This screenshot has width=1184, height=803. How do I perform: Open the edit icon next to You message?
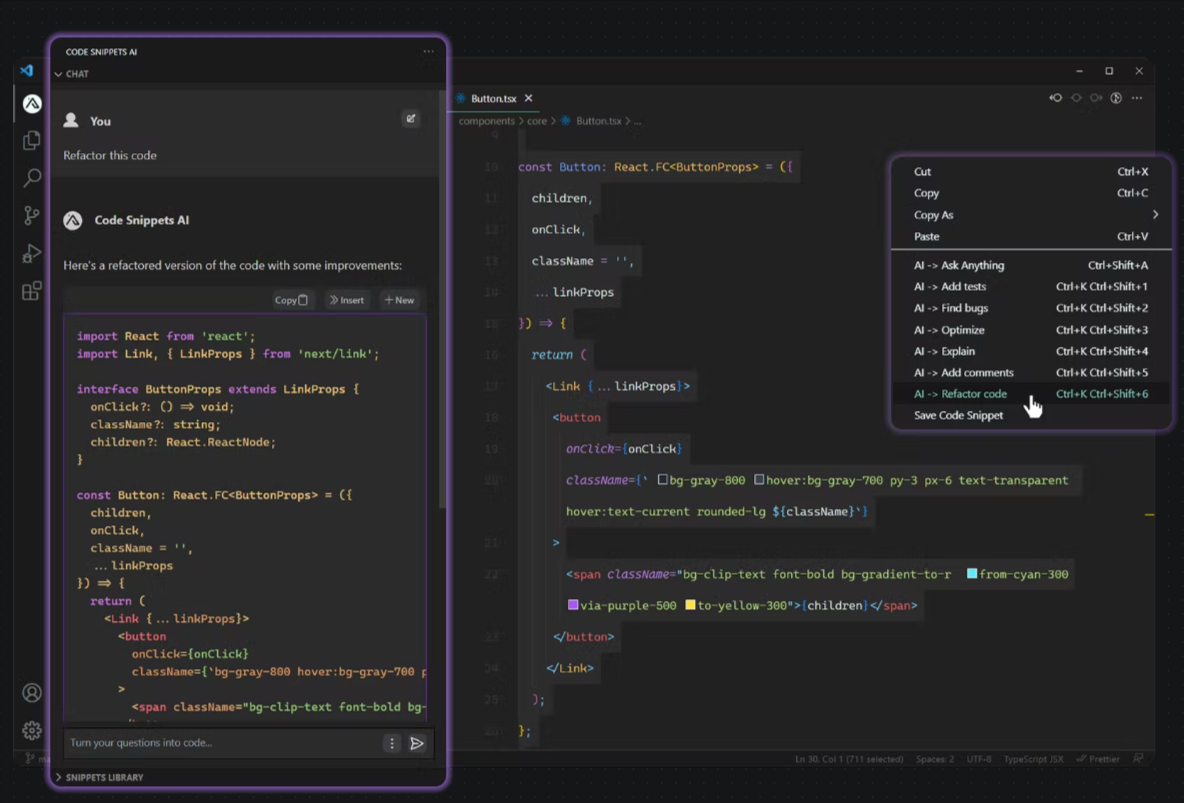pos(411,118)
